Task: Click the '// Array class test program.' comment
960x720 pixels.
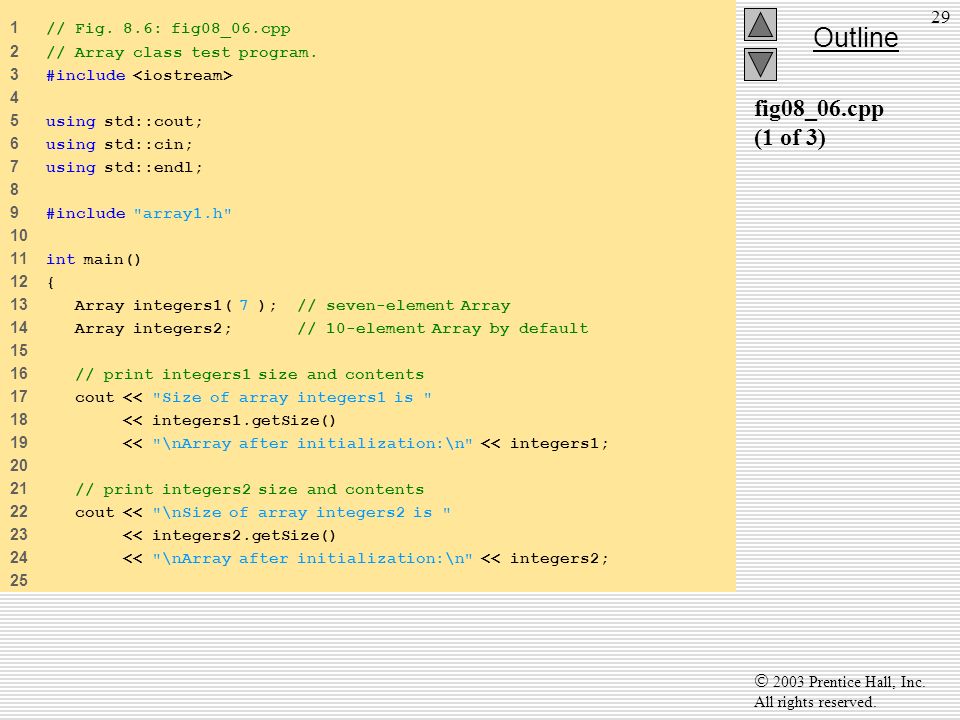Action: 181,52
